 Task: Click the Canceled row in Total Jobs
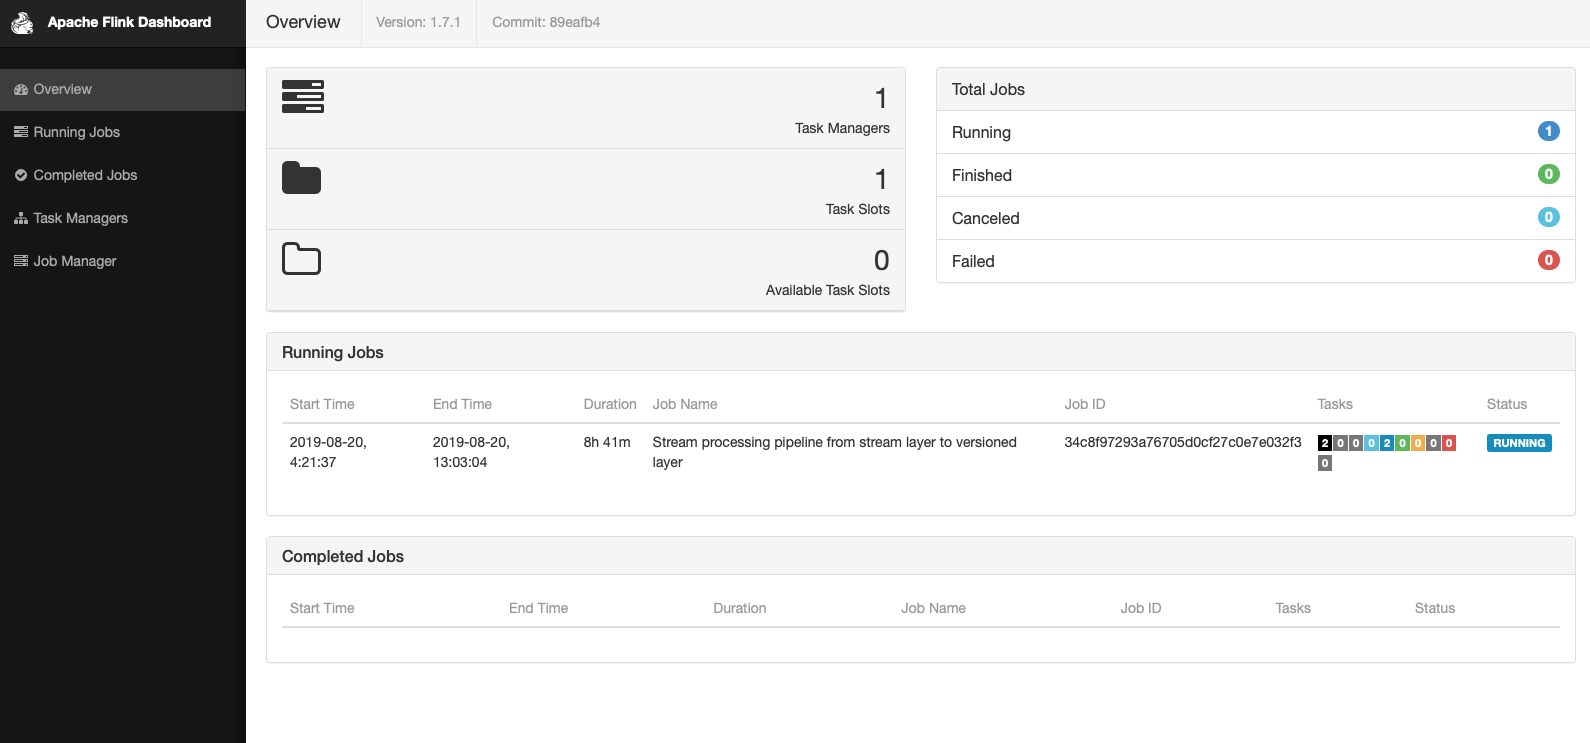1256,218
